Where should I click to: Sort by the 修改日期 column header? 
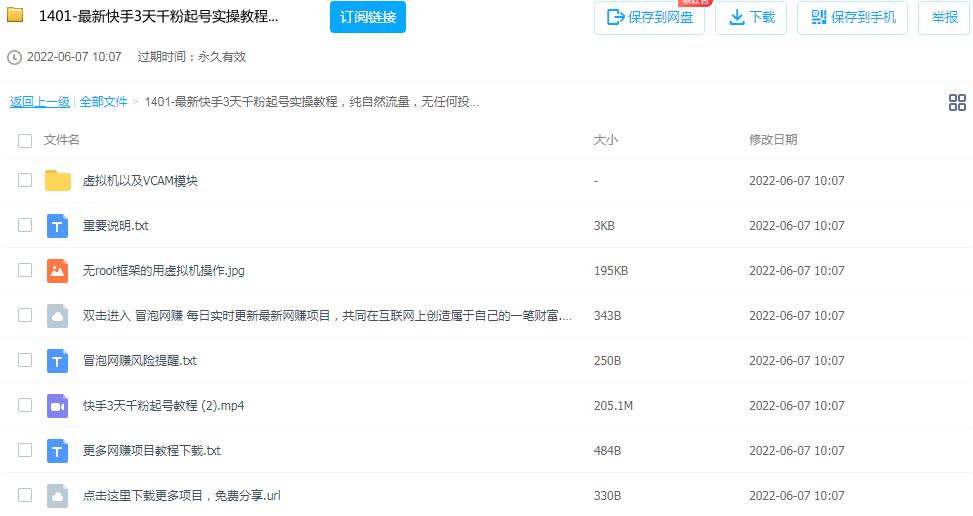773,140
